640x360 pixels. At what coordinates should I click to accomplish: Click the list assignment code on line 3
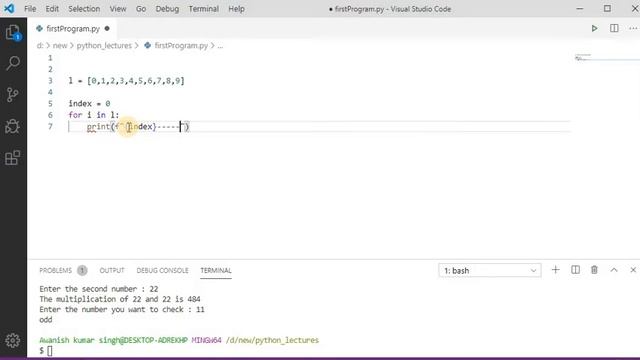[x=127, y=81]
